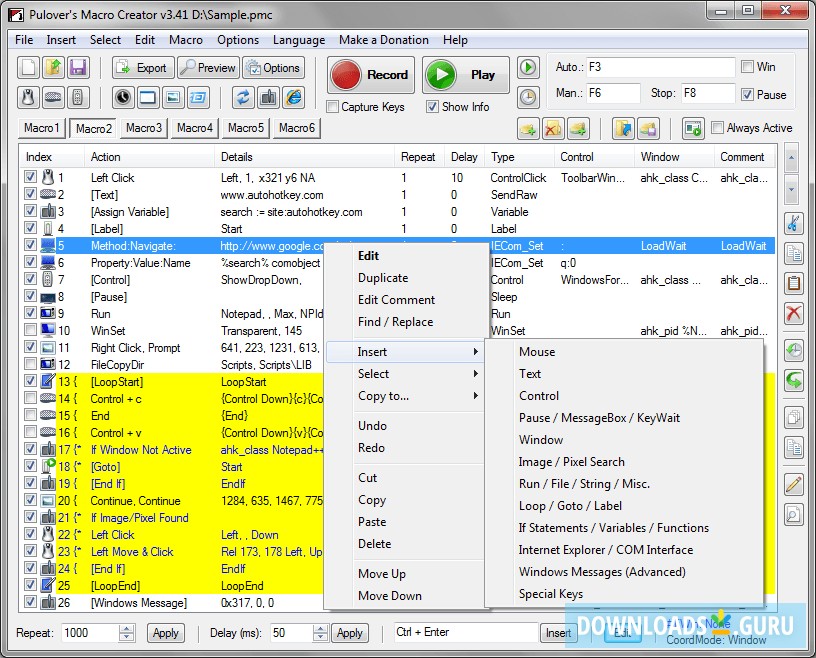Select Loop / Goto / Label submenu entry
This screenshot has height=658, width=816.
[x=570, y=506]
